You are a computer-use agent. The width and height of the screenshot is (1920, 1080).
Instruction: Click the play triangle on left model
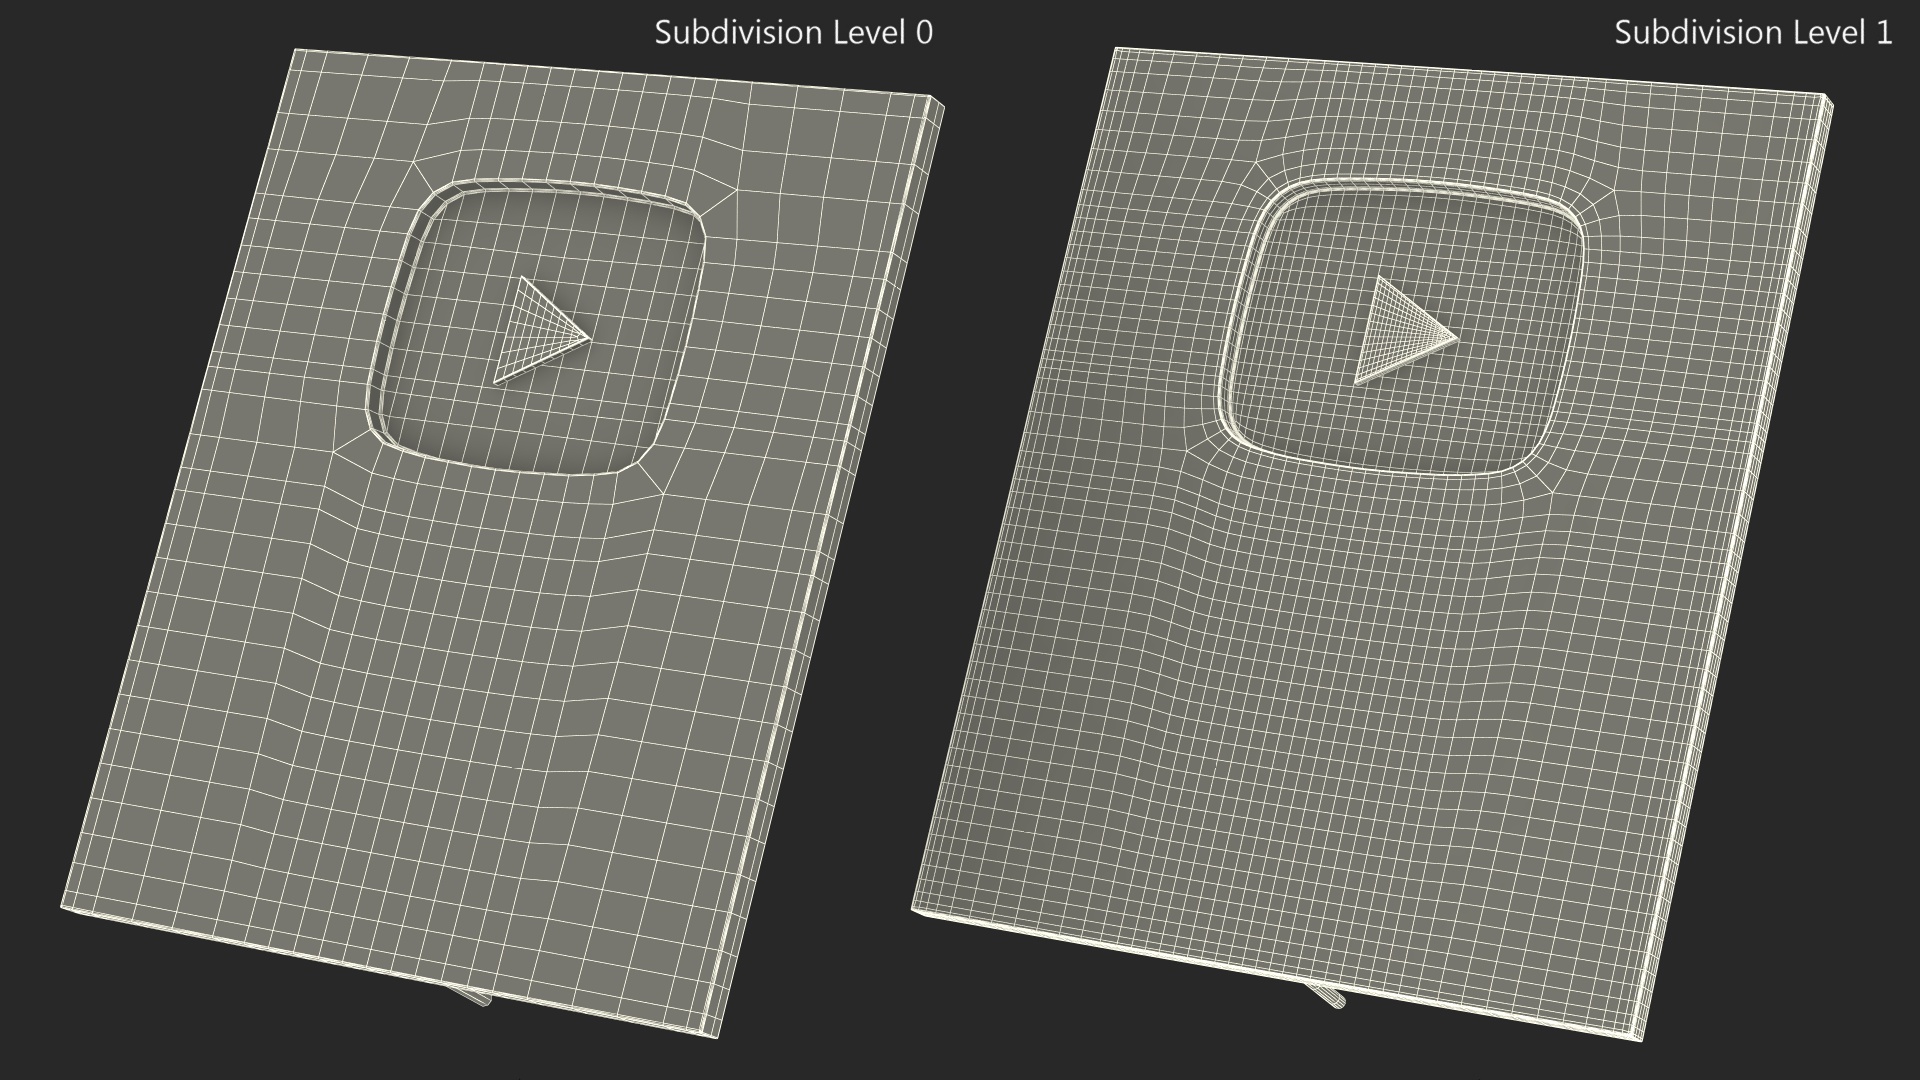533,334
